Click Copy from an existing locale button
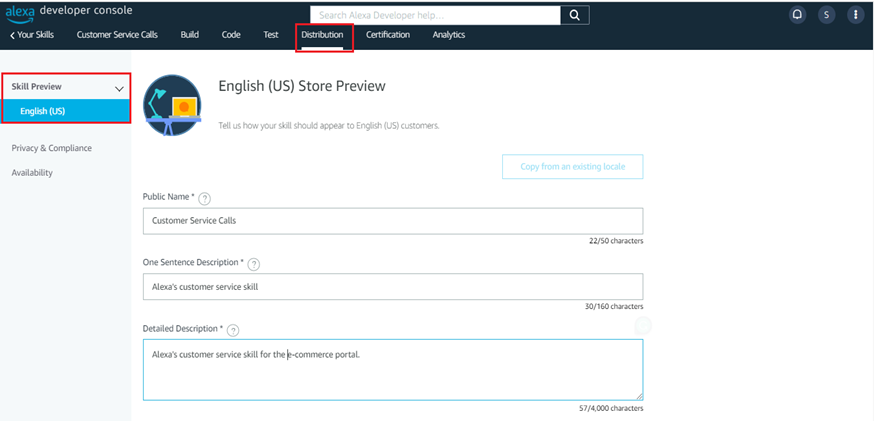Viewport: 875px width, 421px height. point(572,167)
